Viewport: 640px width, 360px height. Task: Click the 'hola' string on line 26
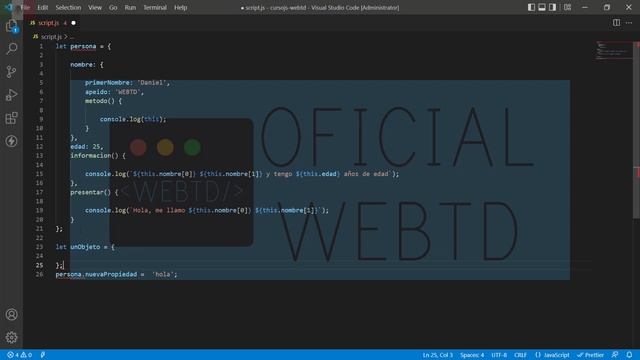pos(163,274)
